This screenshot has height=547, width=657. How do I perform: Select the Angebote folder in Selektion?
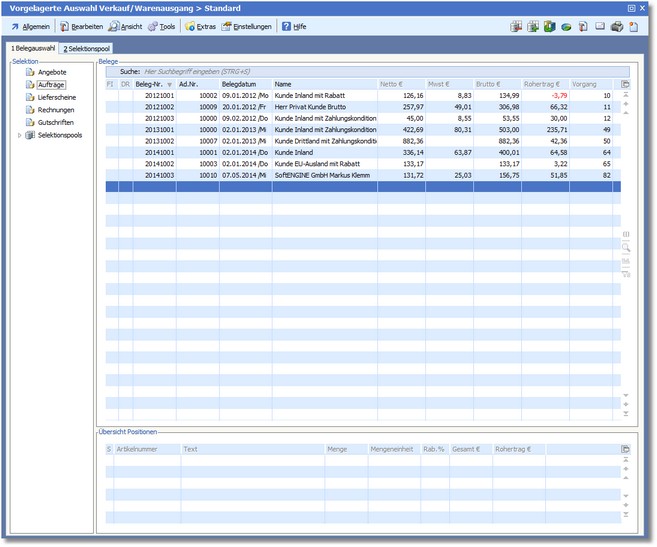[x=52, y=72]
